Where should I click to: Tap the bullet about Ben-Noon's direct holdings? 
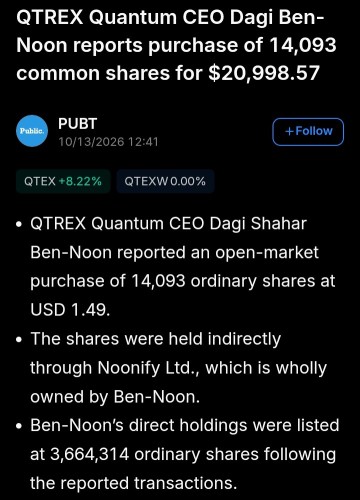pos(185,454)
